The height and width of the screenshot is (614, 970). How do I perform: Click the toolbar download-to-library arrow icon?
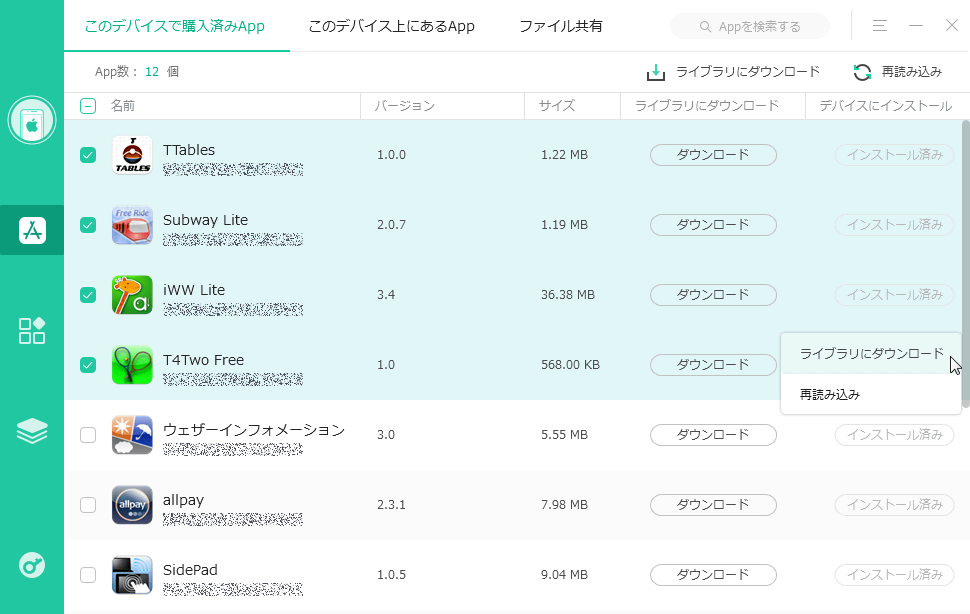point(656,72)
